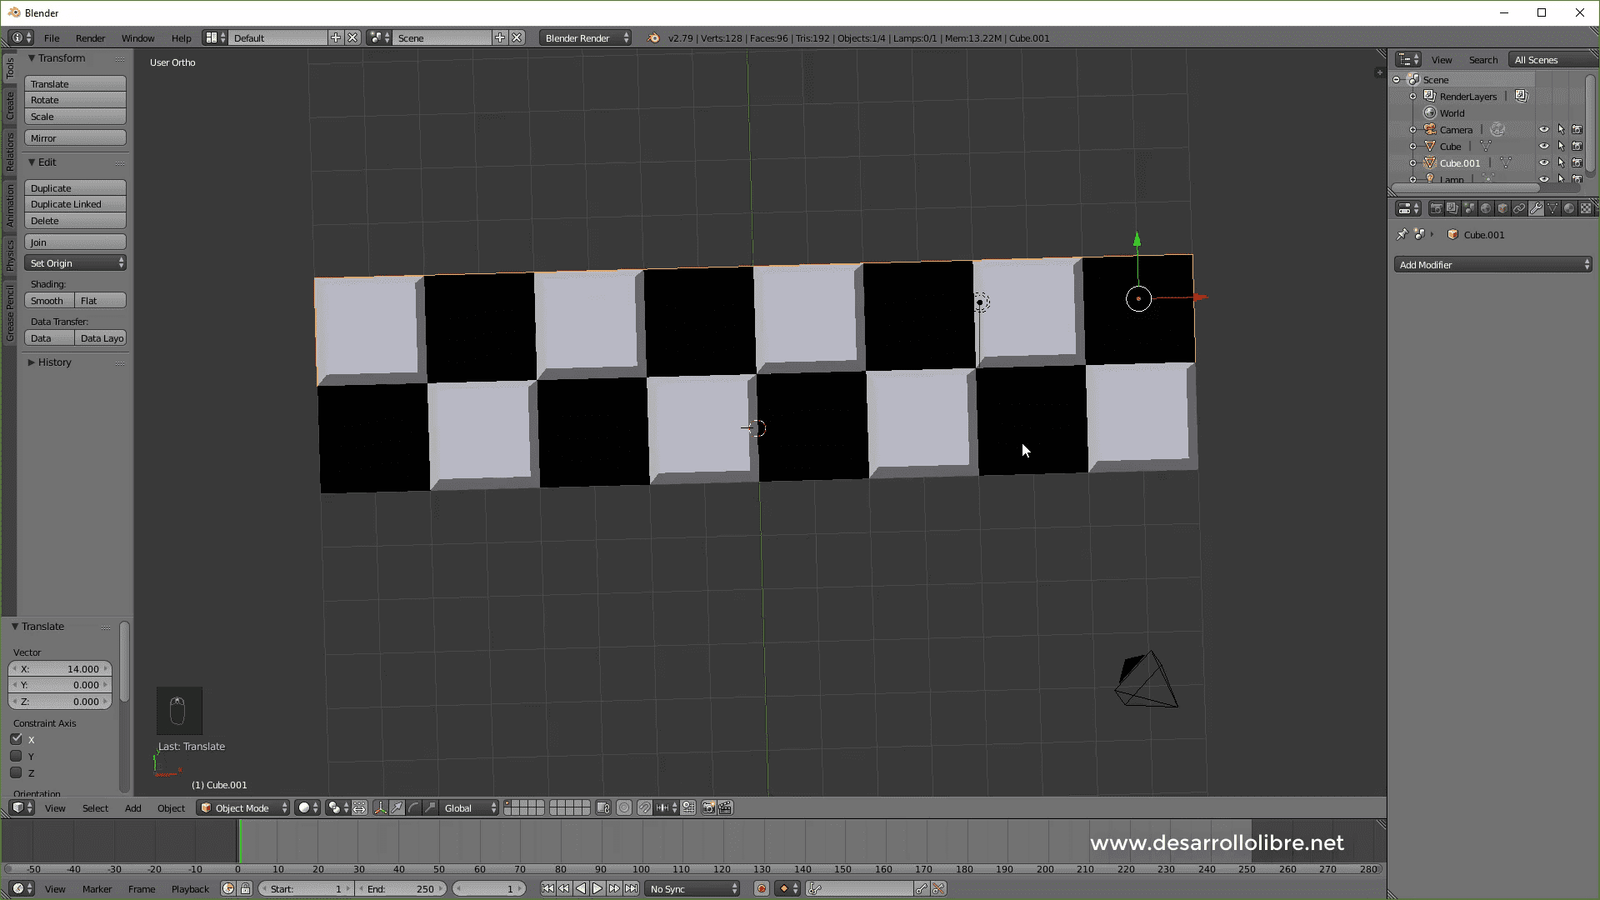Select the translate manipulator arrow icon
Screen dimensions: 1600x900
pyautogui.click(x=397, y=808)
